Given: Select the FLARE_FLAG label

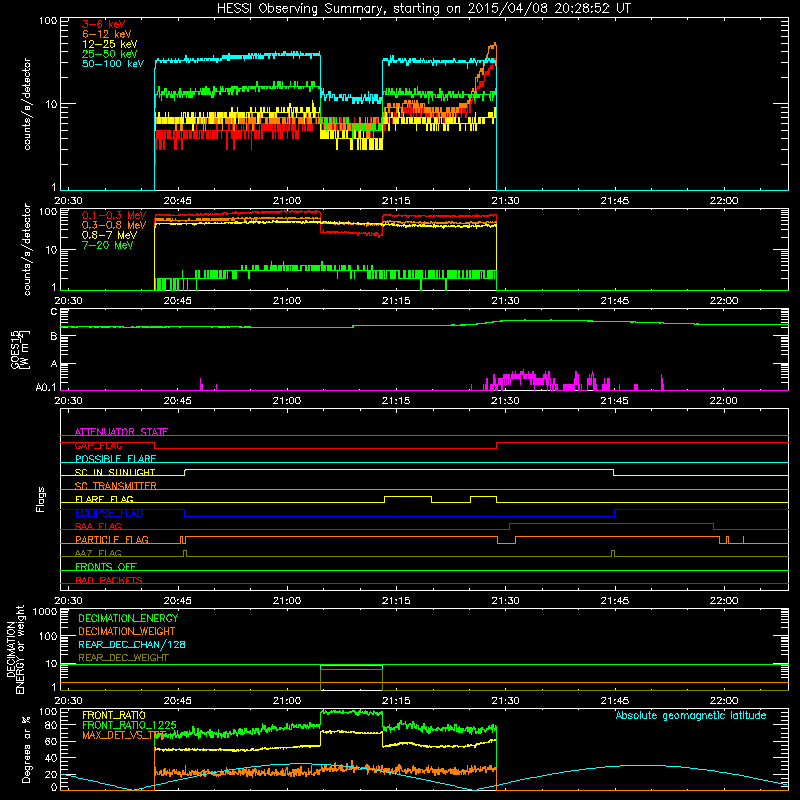Looking at the screenshot, I should coord(104,499).
